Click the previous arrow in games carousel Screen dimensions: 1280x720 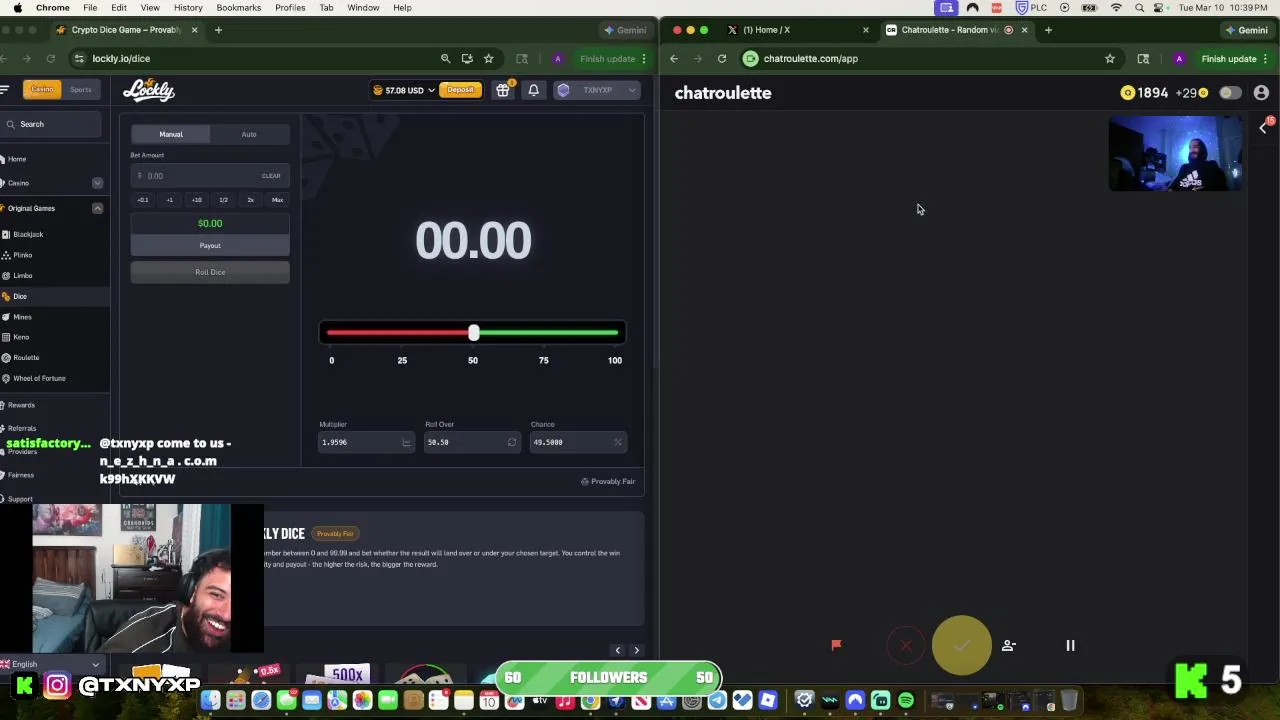coord(617,650)
